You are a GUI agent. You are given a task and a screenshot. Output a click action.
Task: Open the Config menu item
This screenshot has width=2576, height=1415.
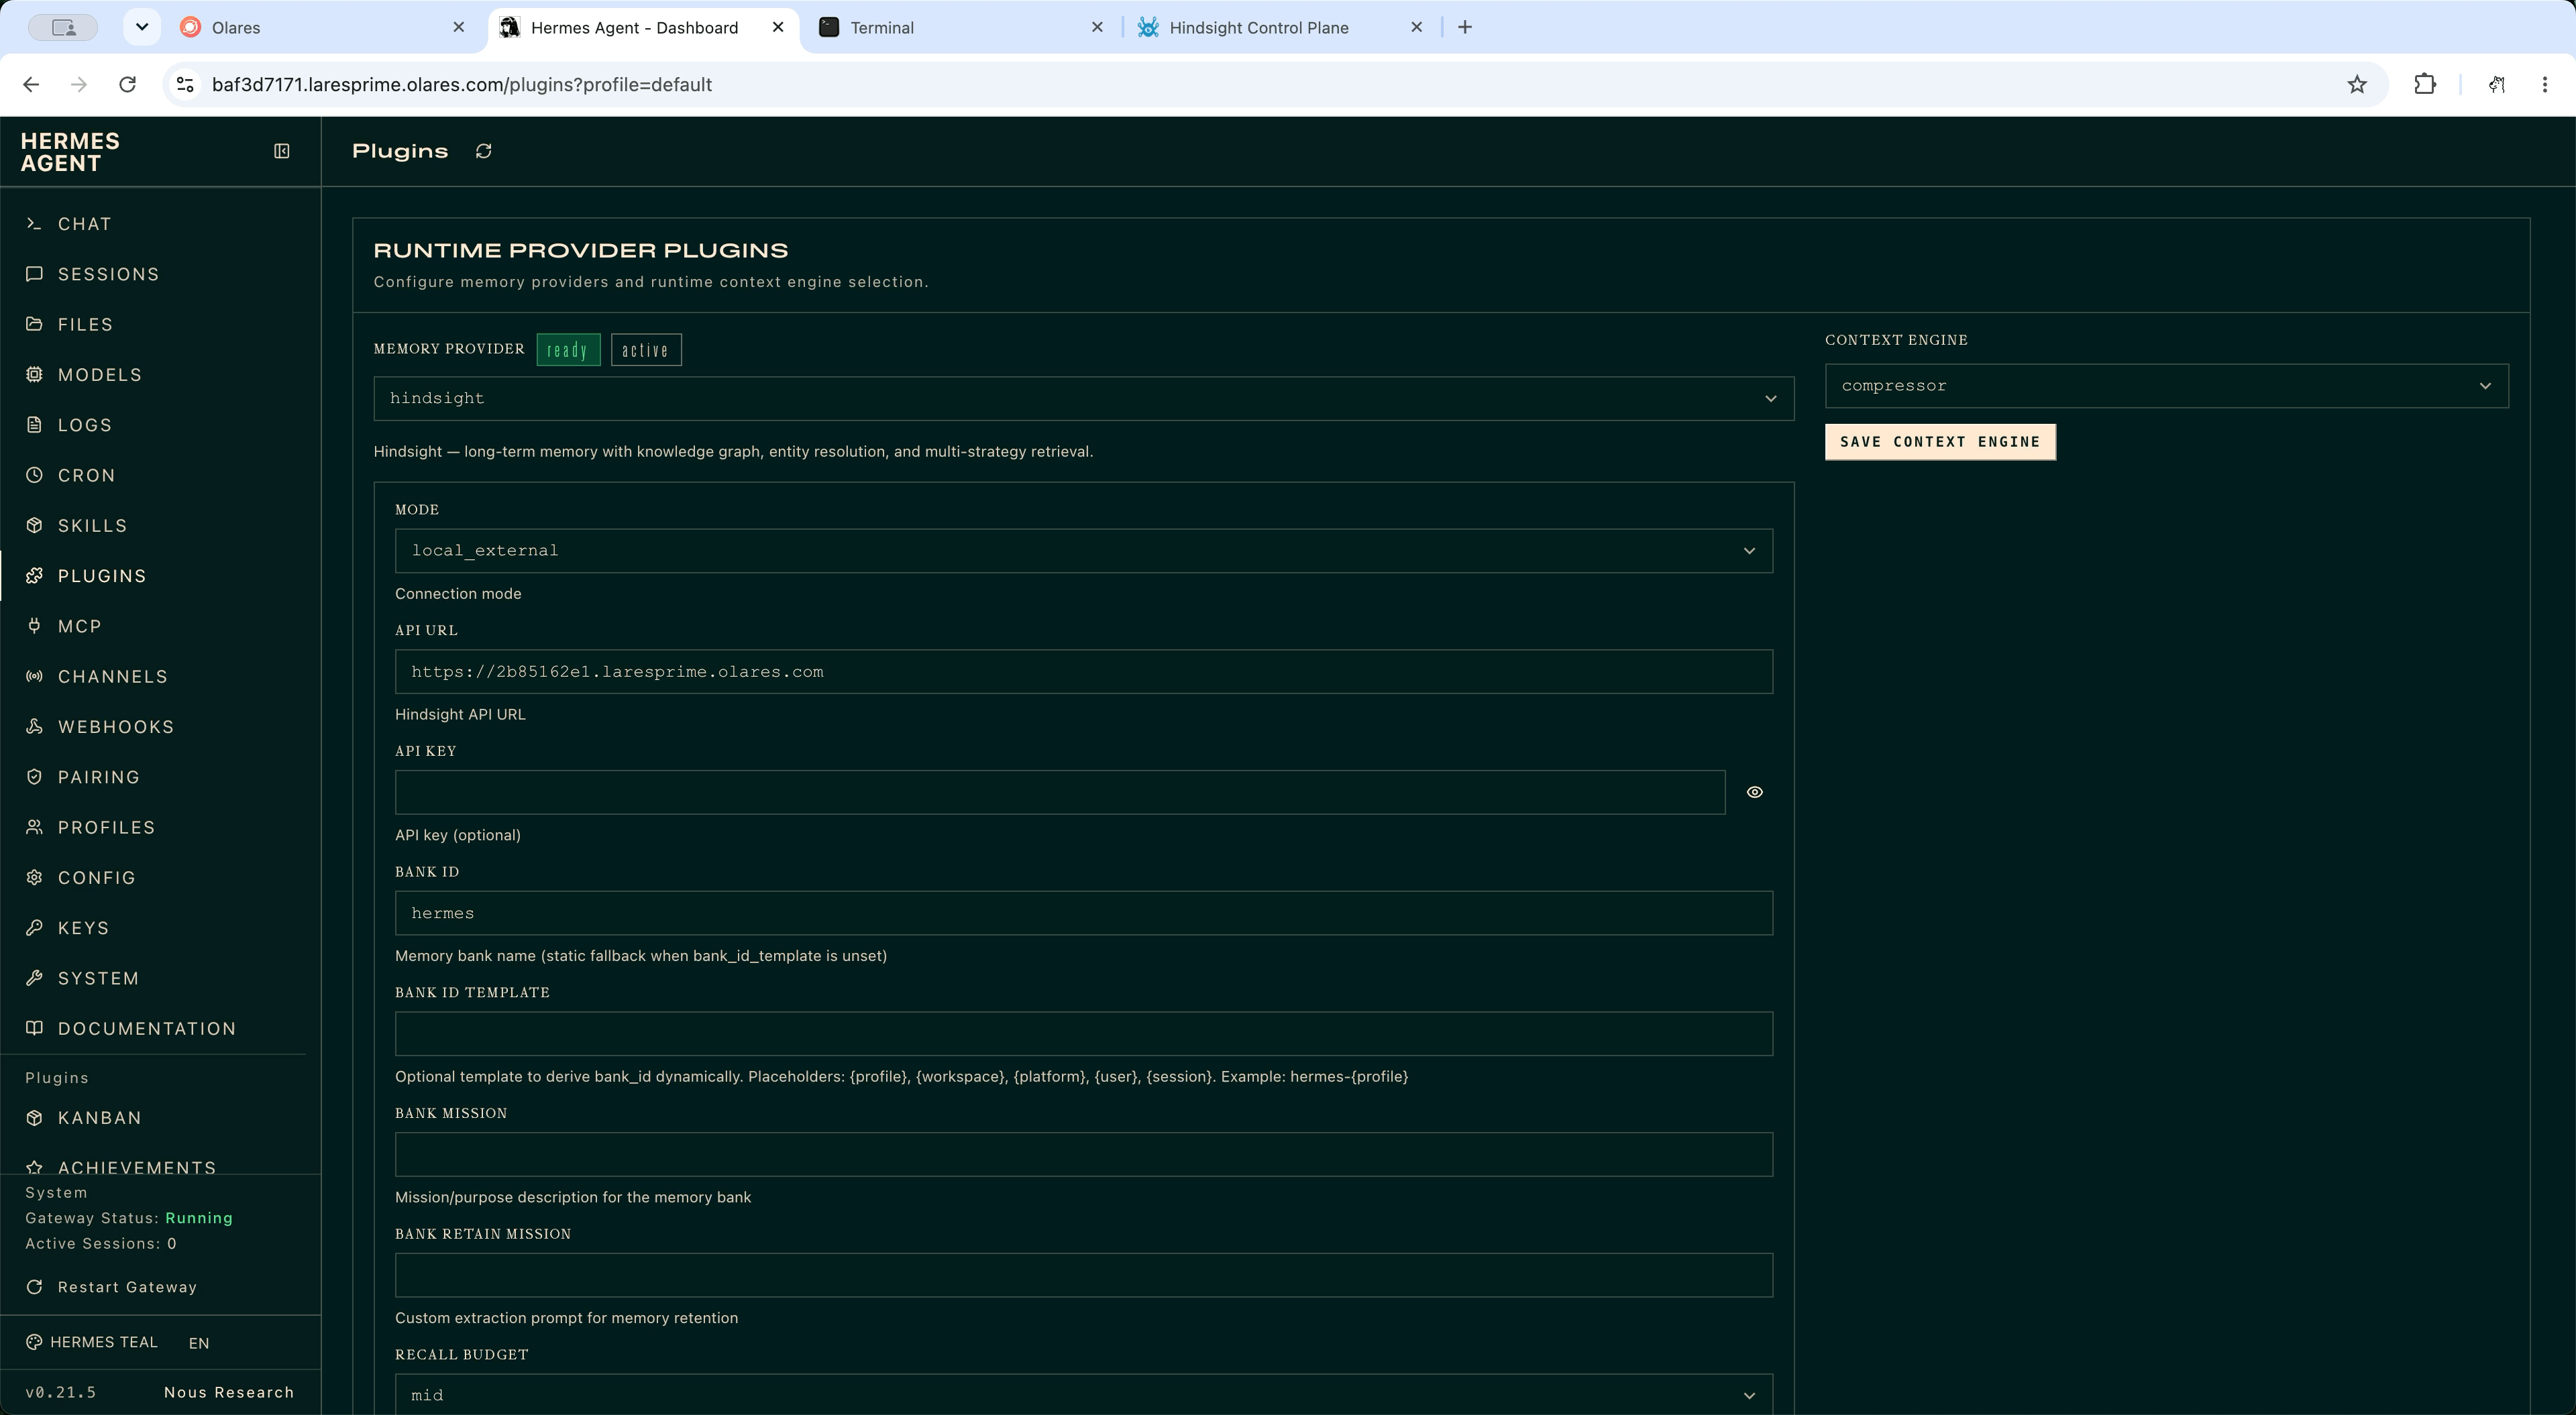pyautogui.click(x=160, y=878)
